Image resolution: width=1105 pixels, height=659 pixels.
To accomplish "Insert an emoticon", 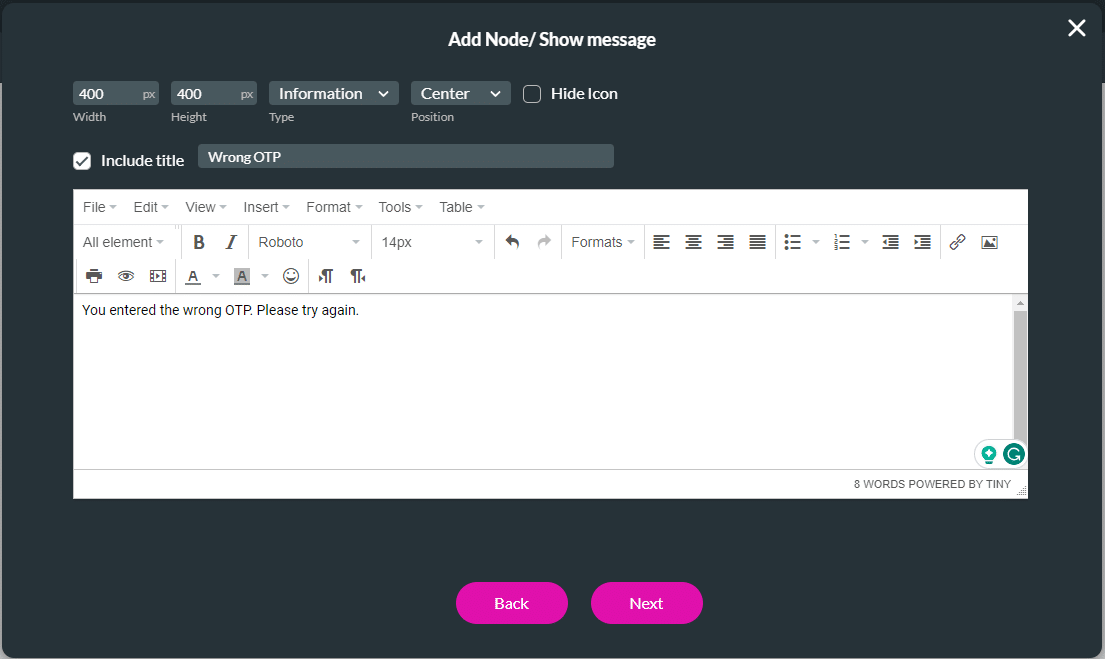I will click(290, 275).
